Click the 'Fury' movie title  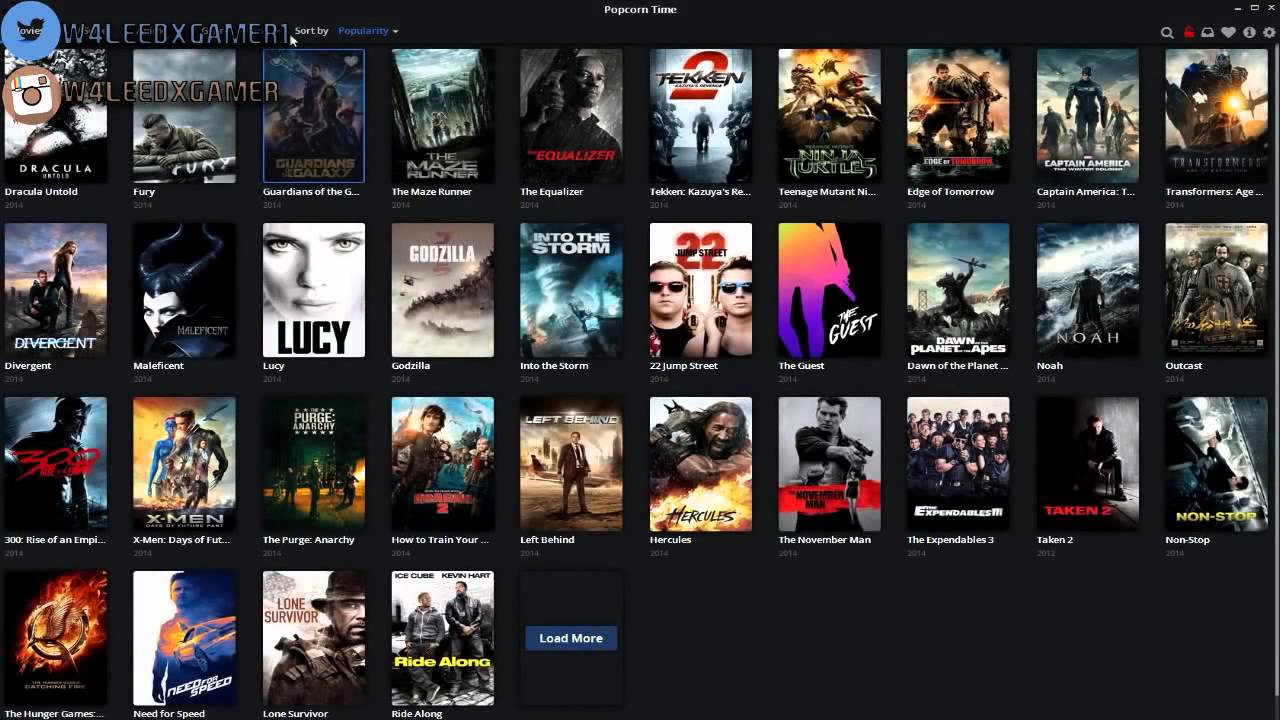[144, 191]
